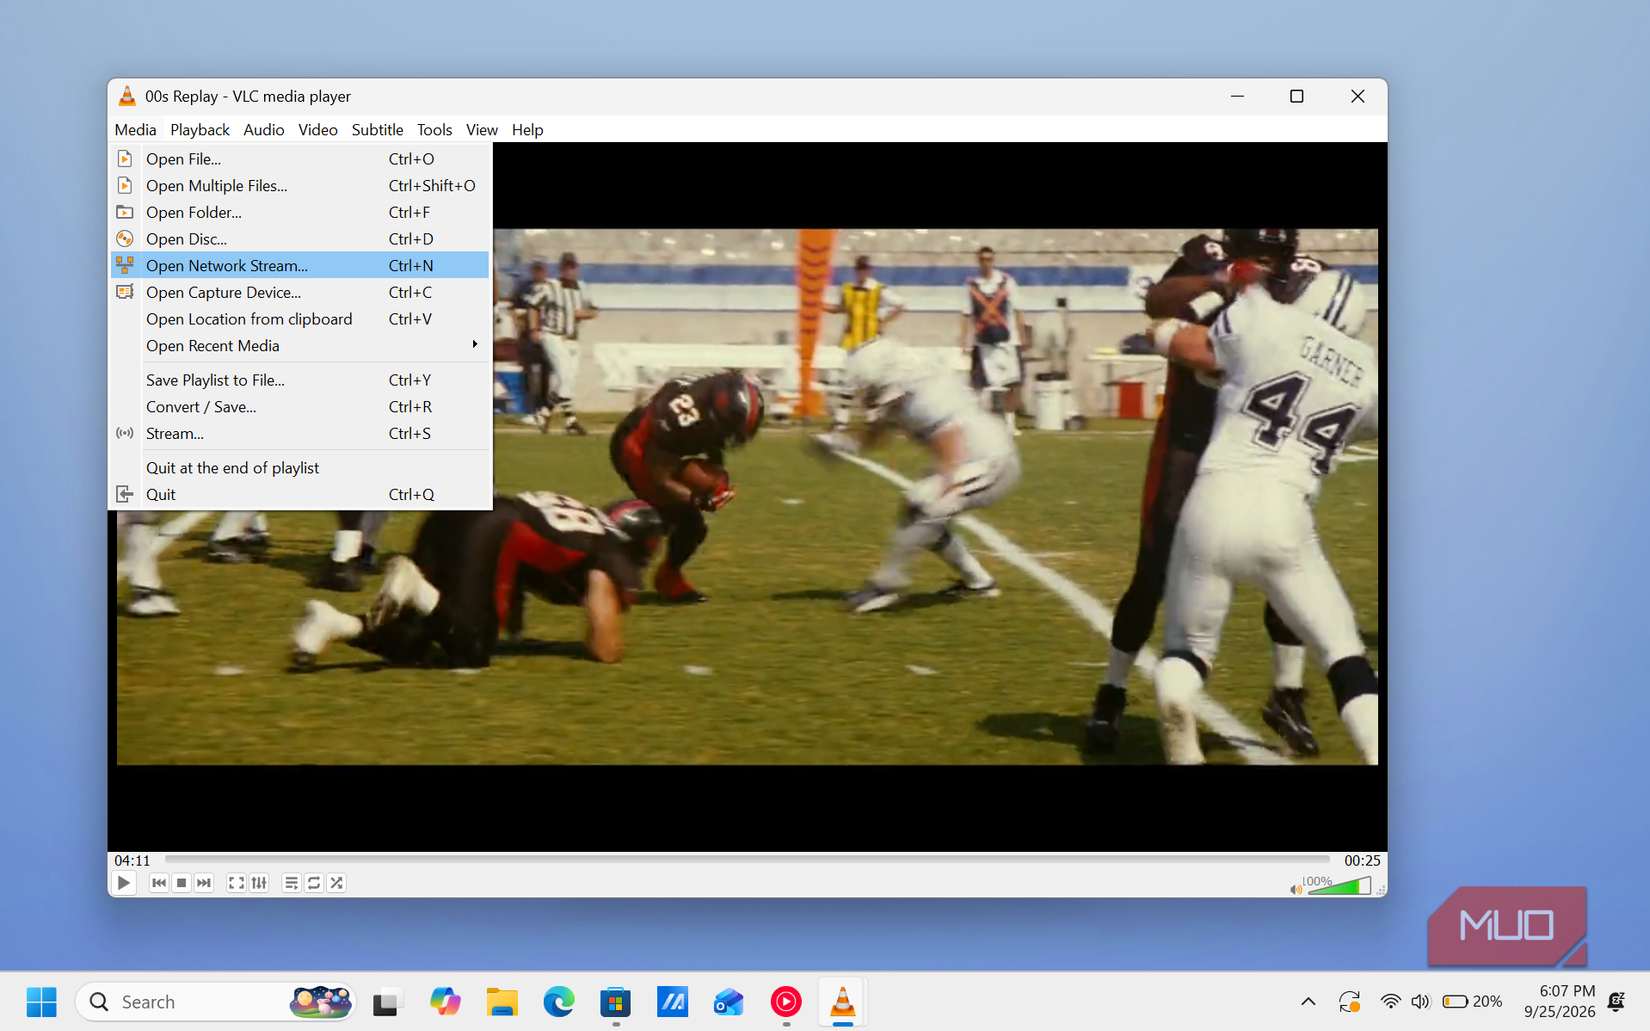Toggle loop mode icon
Image resolution: width=1650 pixels, height=1031 pixels.
coord(314,883)
